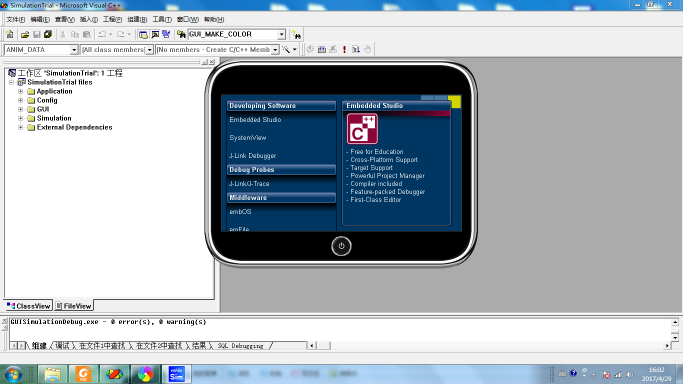Click the simulator power button
The height and width of the screenshot is (384, 683).
click(x=341, y=246)
